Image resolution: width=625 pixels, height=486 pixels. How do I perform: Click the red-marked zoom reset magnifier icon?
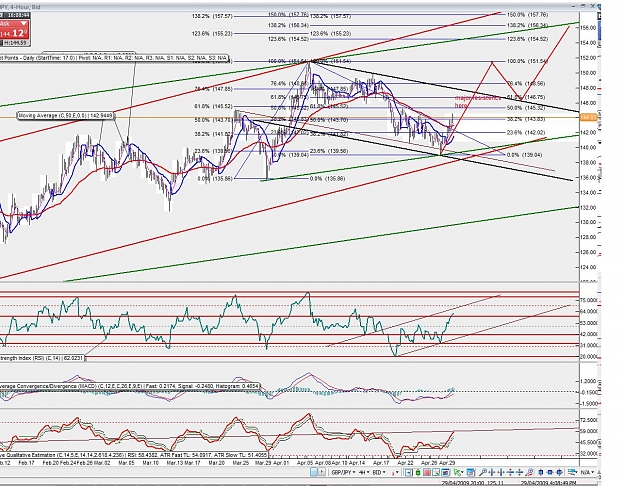529,473
